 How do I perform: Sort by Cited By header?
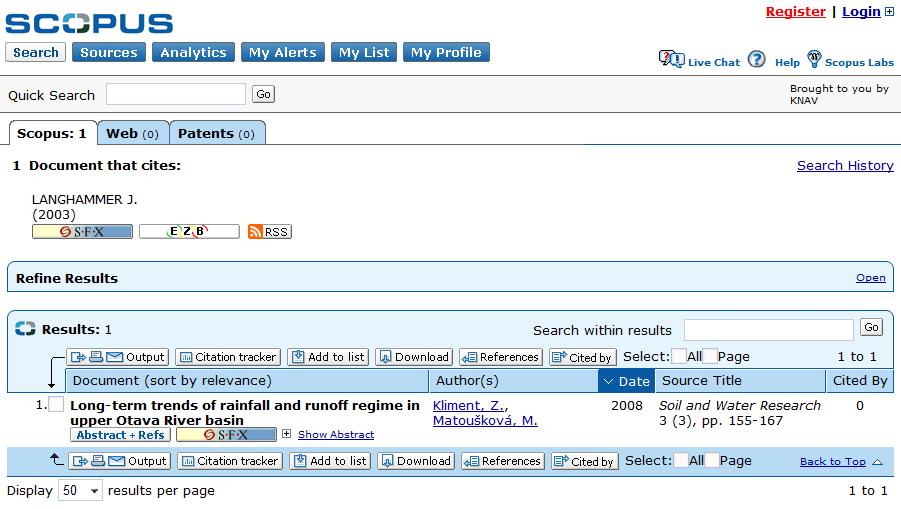[x=860, y=381]
